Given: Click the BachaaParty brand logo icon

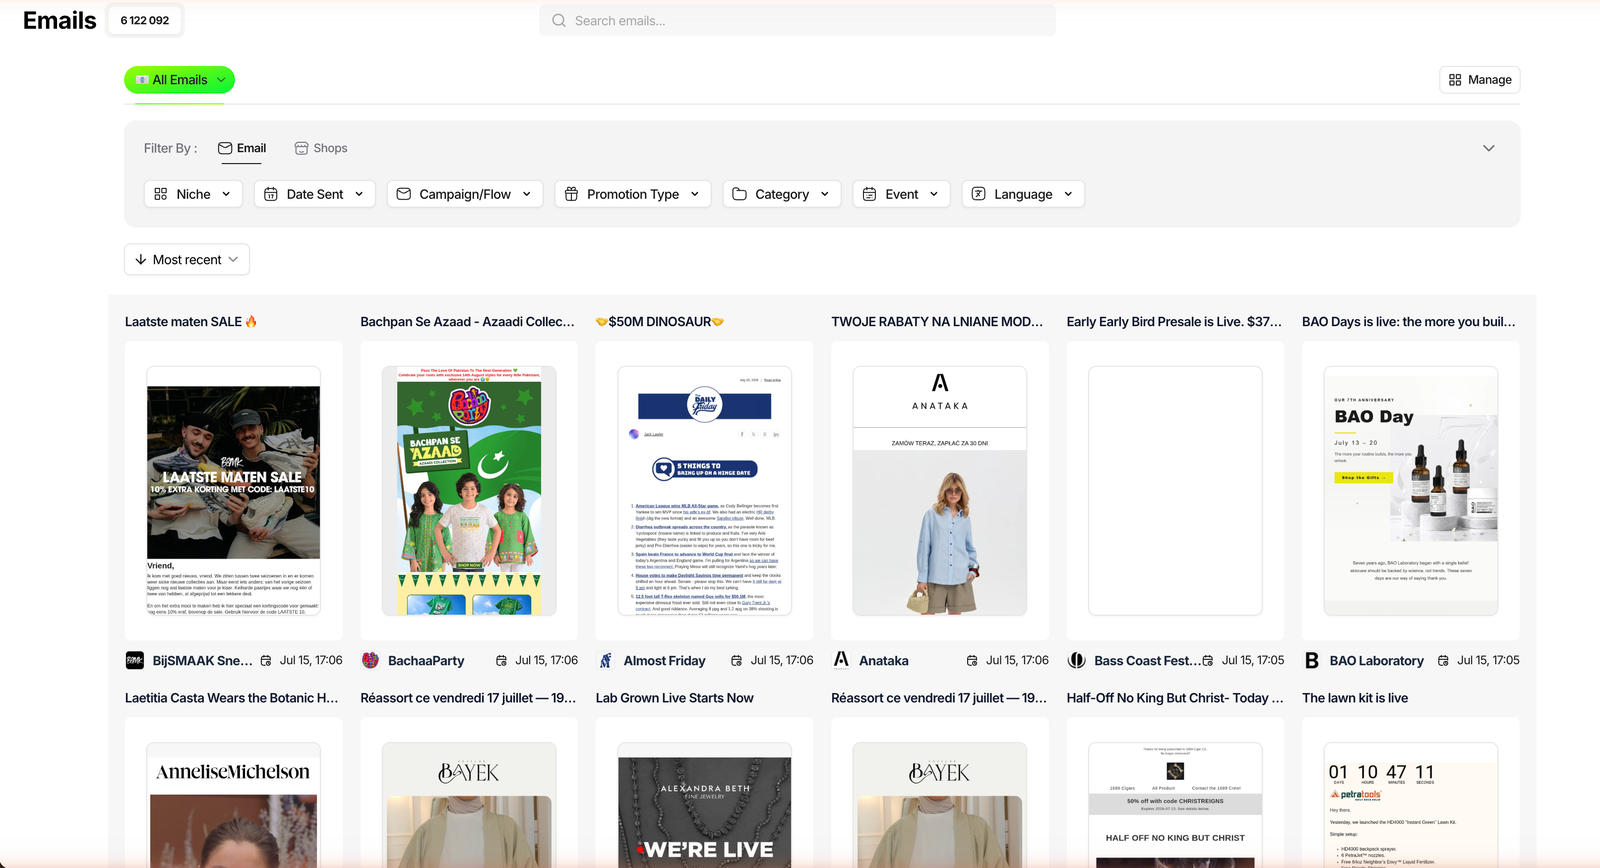Looking at the screenshot, I should tap(370, 660).
